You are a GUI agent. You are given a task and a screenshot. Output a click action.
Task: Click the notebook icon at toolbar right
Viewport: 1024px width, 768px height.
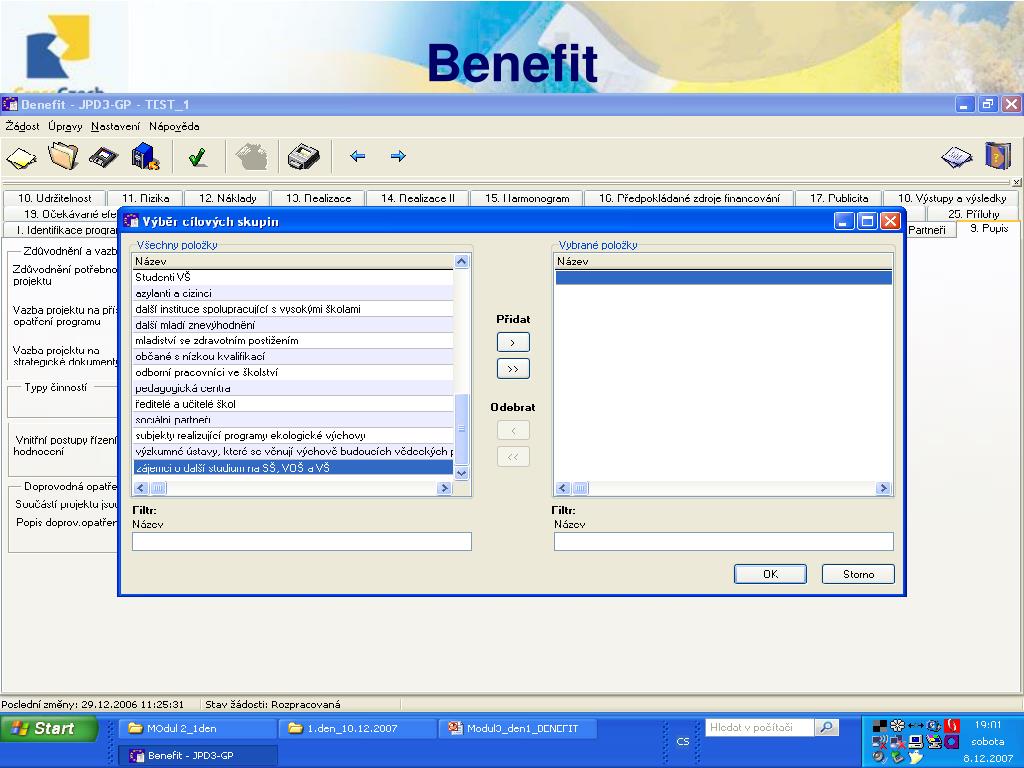[x=957, y=157]
